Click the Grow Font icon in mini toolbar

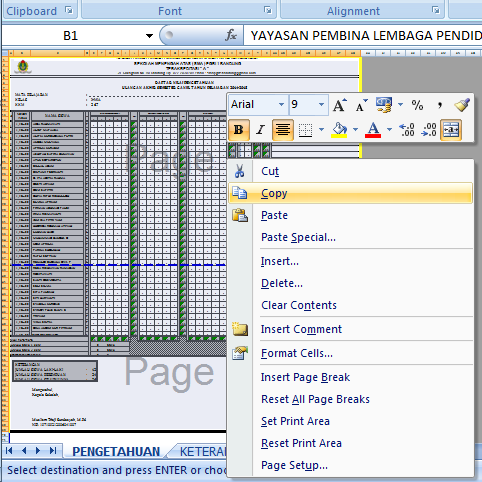[340, 105]
